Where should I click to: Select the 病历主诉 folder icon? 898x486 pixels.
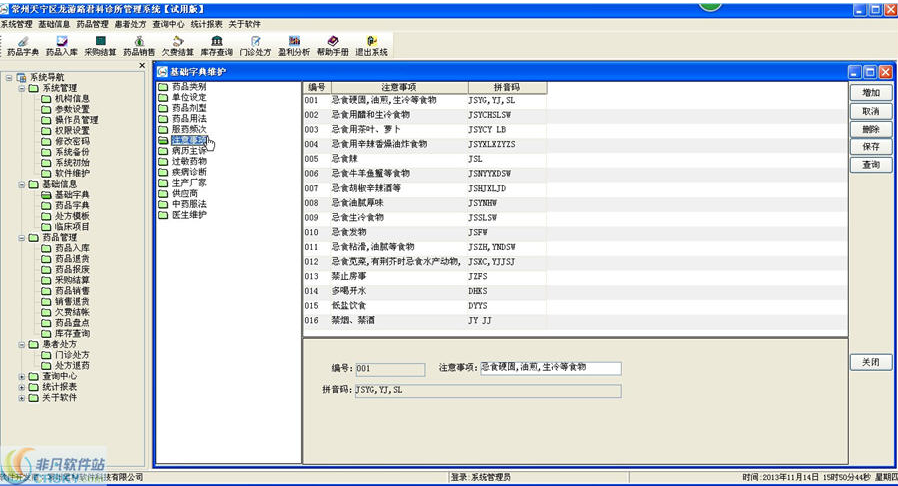pyautogui.click(x=163, y=151)
